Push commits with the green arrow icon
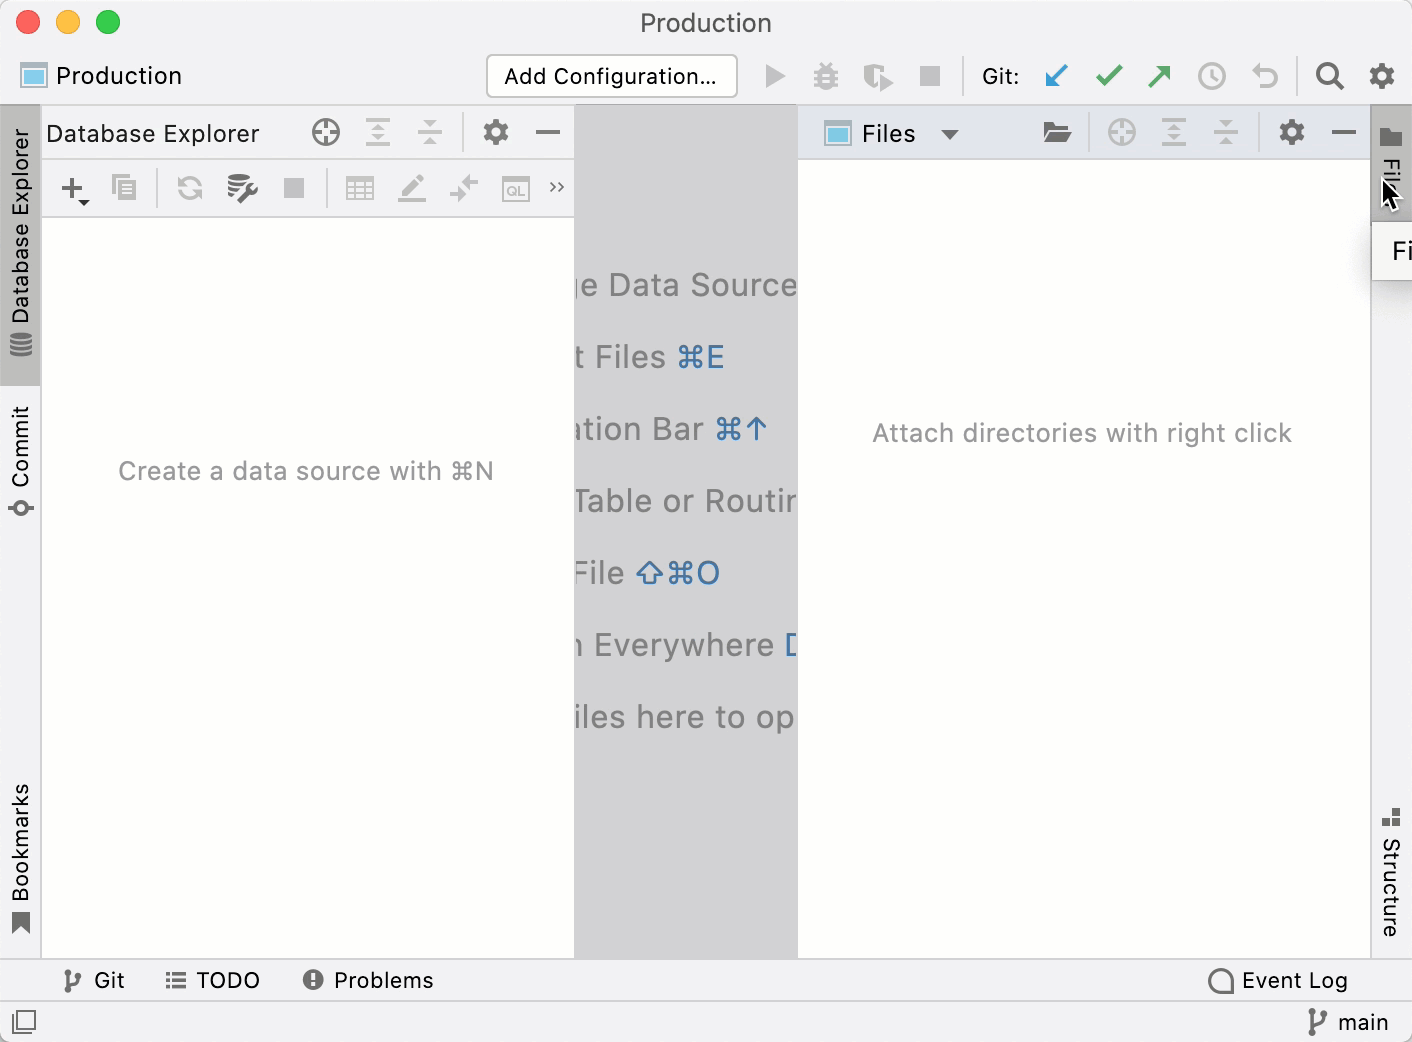Screen dimensions: 1412x1042 coord(1160,75)
